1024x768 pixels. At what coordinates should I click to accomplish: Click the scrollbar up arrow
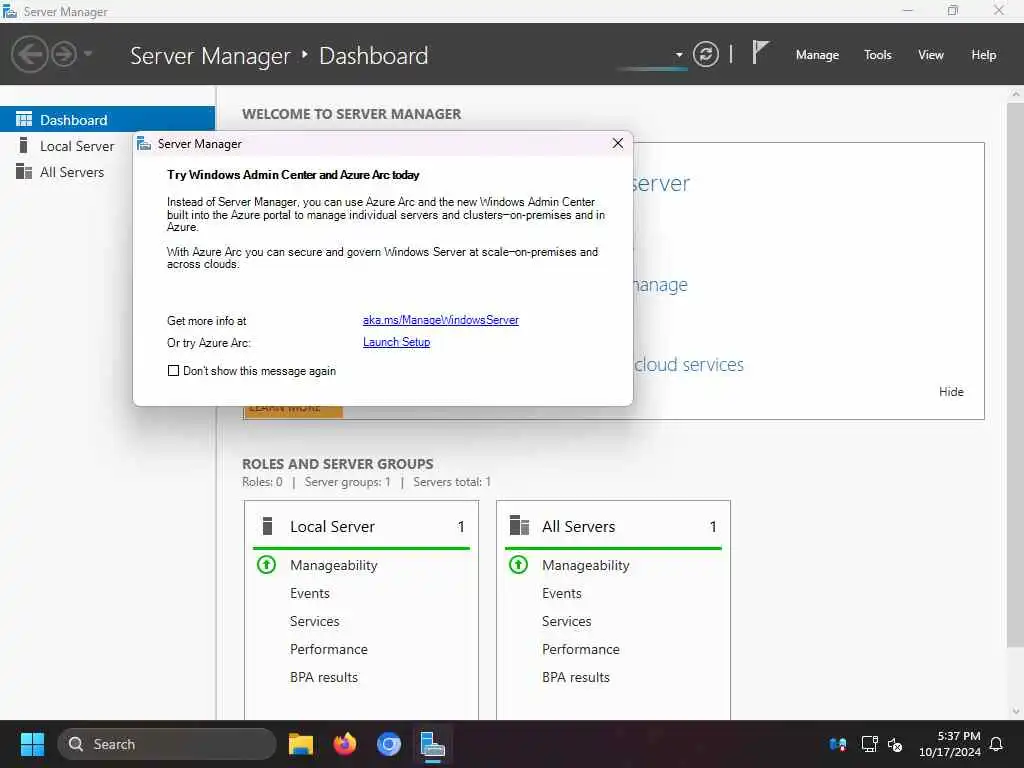pos(1015,94)
